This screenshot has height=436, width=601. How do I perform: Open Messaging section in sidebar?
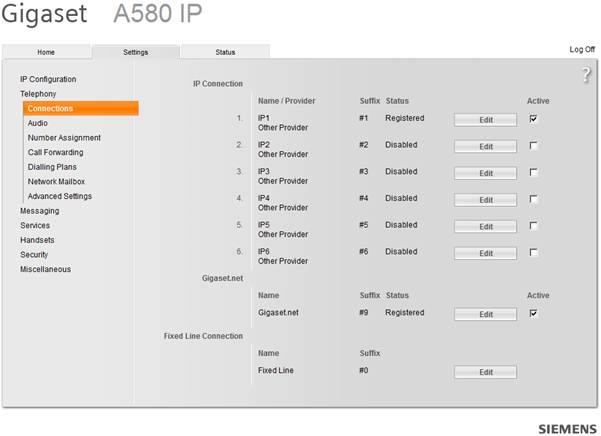pyautogui.click(x=39, y=211)
